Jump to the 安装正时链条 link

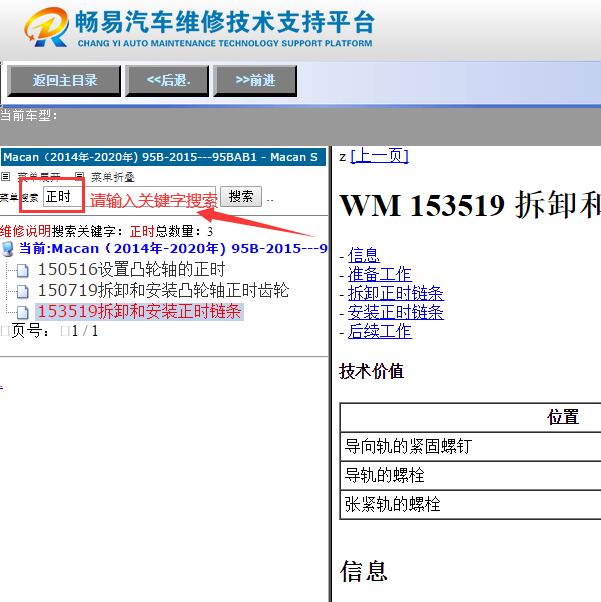396,312
